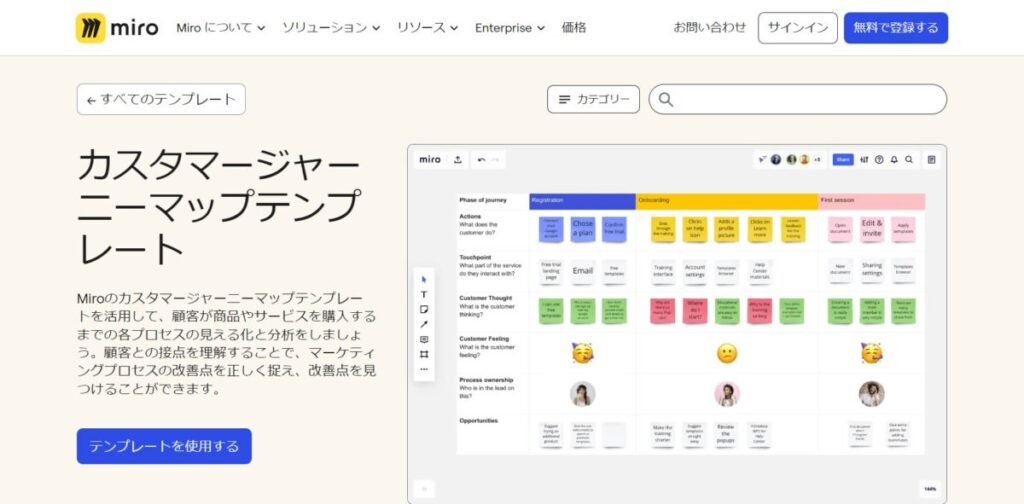Viewport: 1024px width, 504px height.
Task: Open the Enterprise dropdown menu
Action: click(x=510, y=28)
